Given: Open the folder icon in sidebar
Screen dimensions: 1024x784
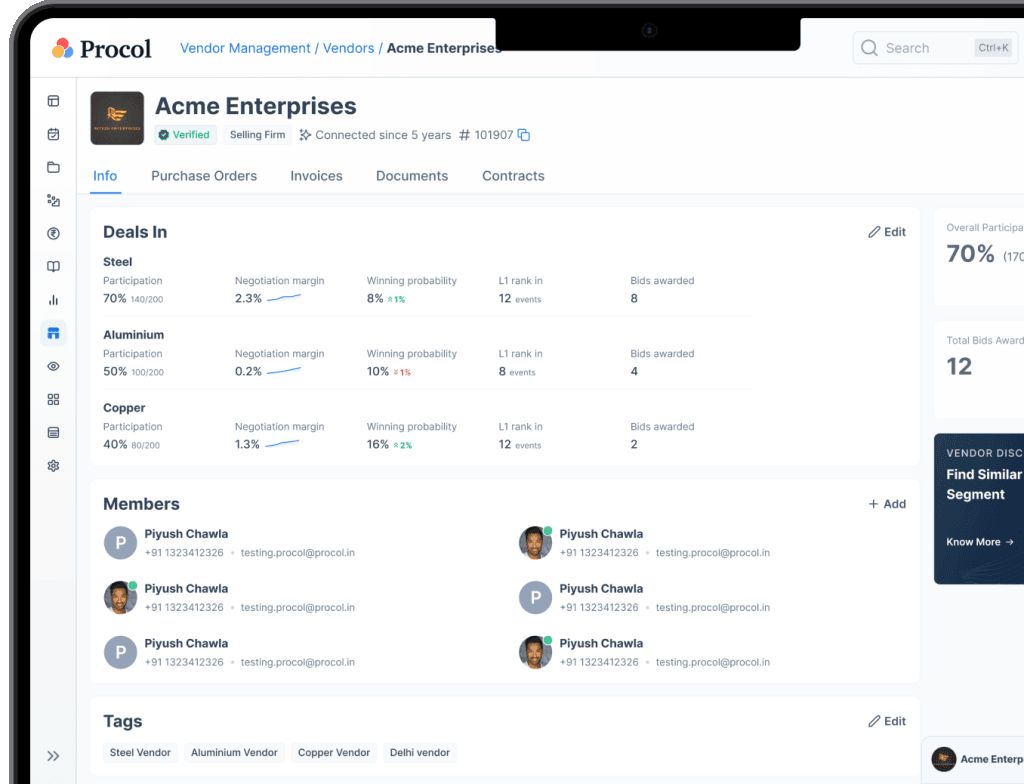Looking at the screenshot, I should pyautogui.click(x=54, y=167).
